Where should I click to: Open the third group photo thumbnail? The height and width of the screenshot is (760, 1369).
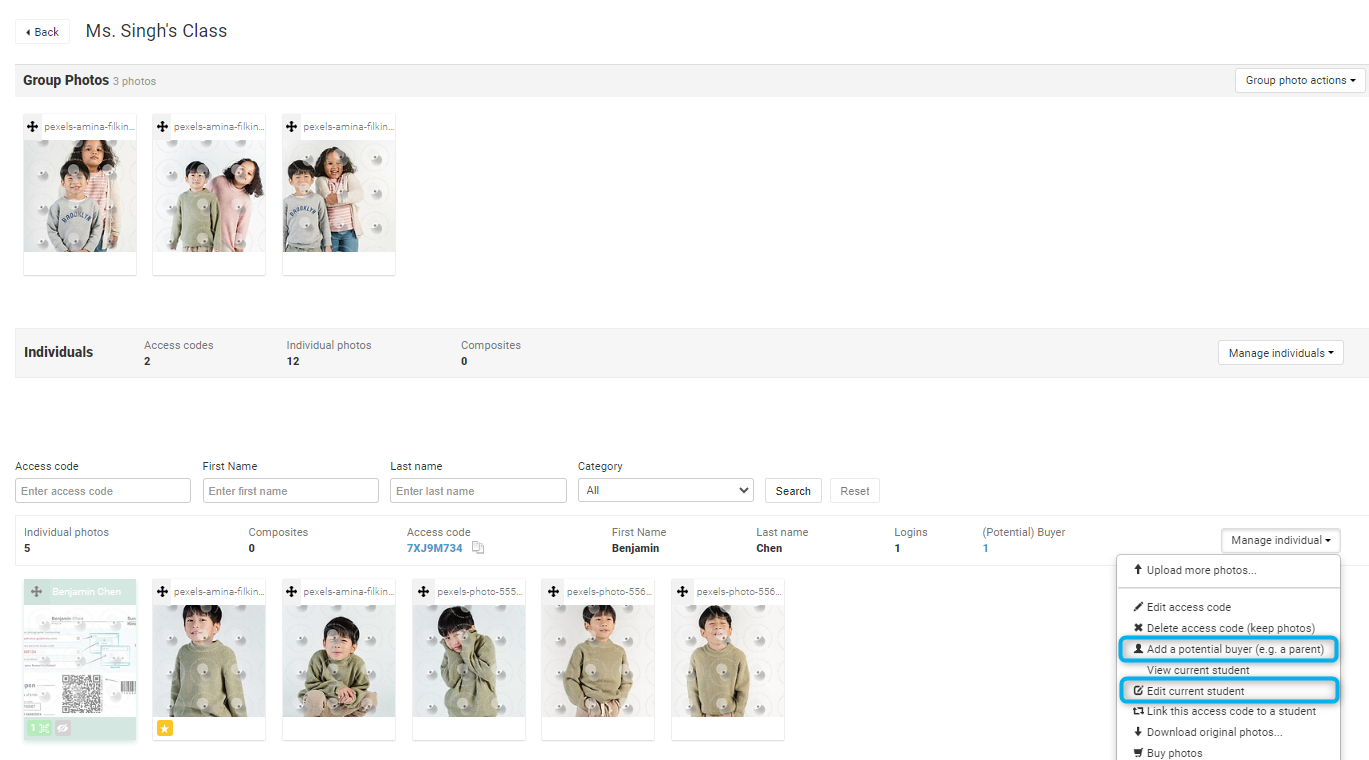click(339, 196)
